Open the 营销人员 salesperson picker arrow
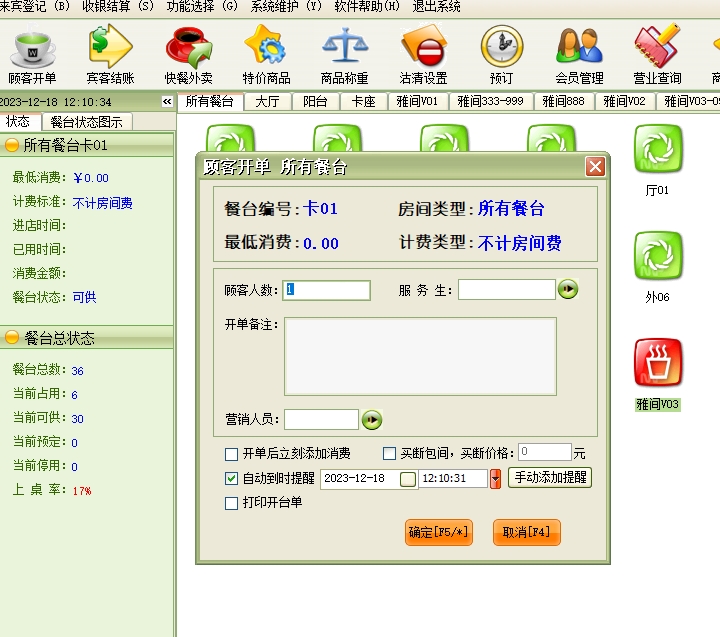The image size is (720, 637). [372, 420]
